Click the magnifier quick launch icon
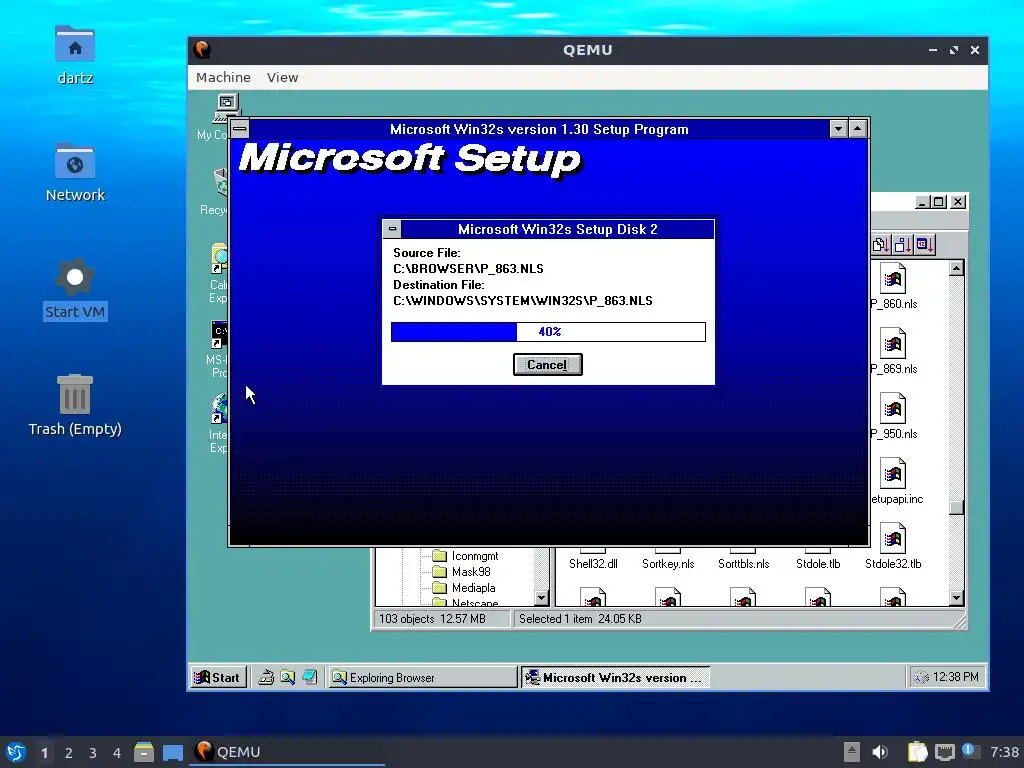 point(287,677)
